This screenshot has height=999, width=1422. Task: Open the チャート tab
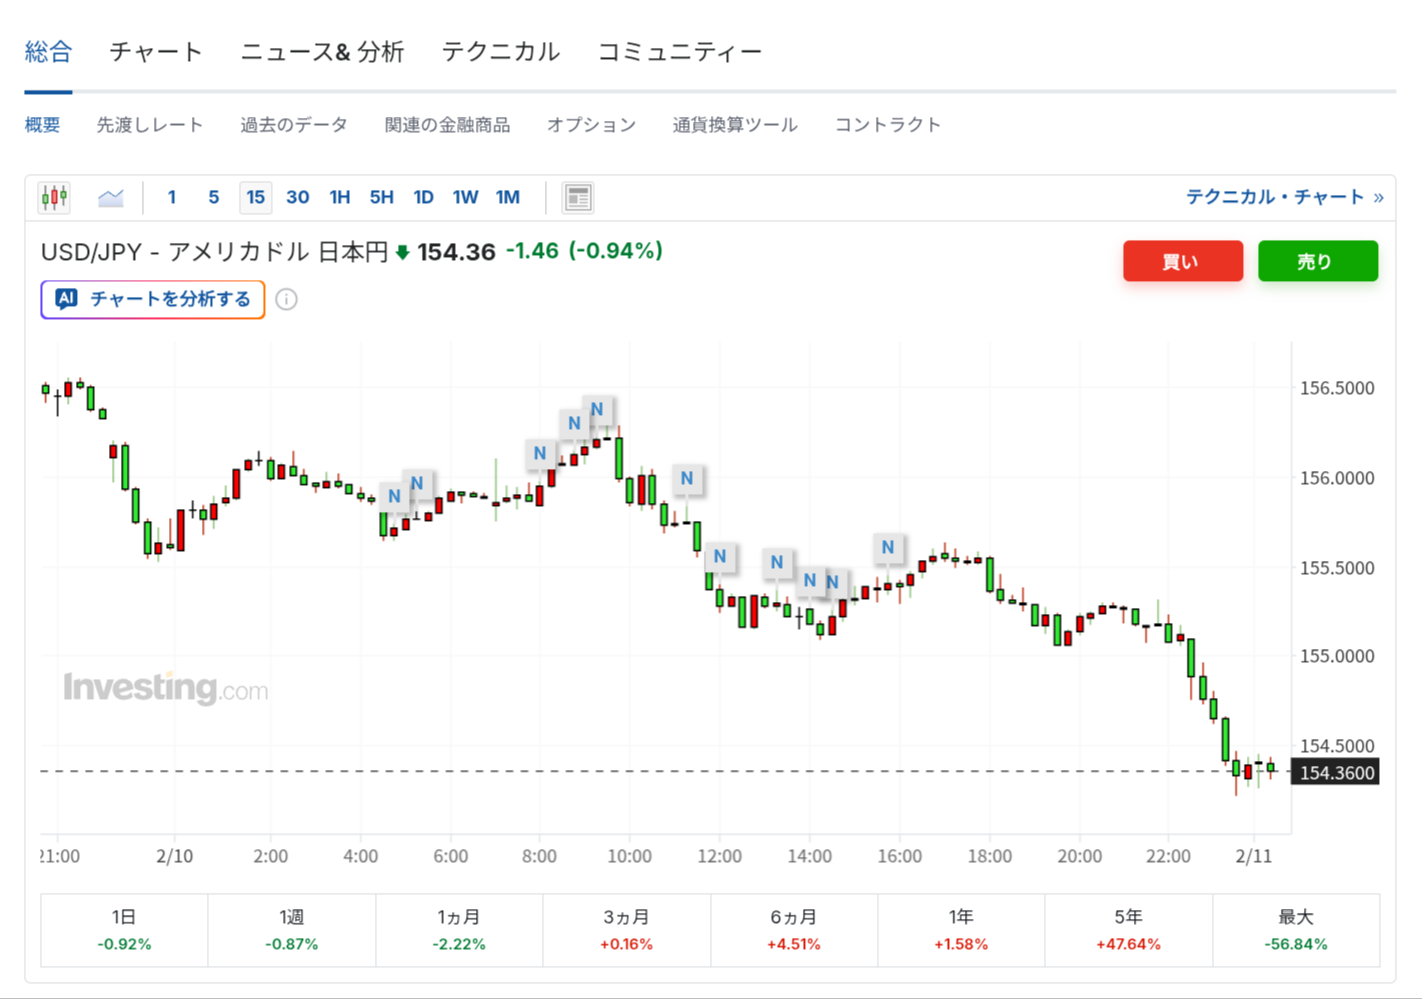click(x=156, y=52)
